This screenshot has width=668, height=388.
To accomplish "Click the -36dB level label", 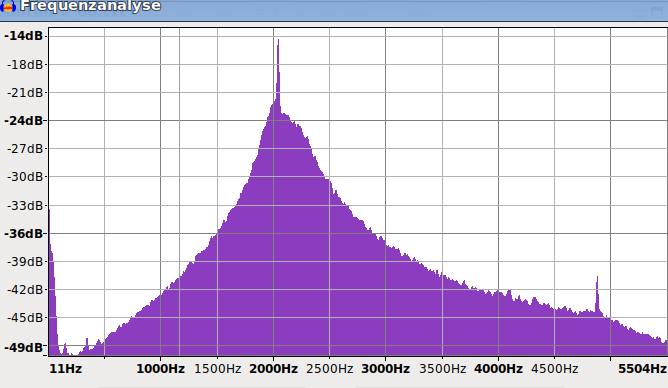I will point(24,234).
